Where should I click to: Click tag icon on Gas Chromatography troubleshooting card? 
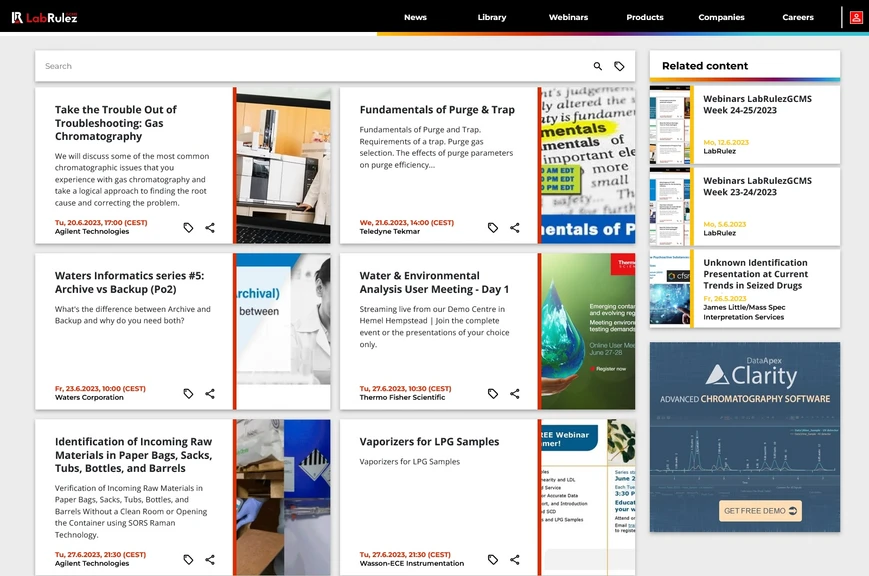188,227
